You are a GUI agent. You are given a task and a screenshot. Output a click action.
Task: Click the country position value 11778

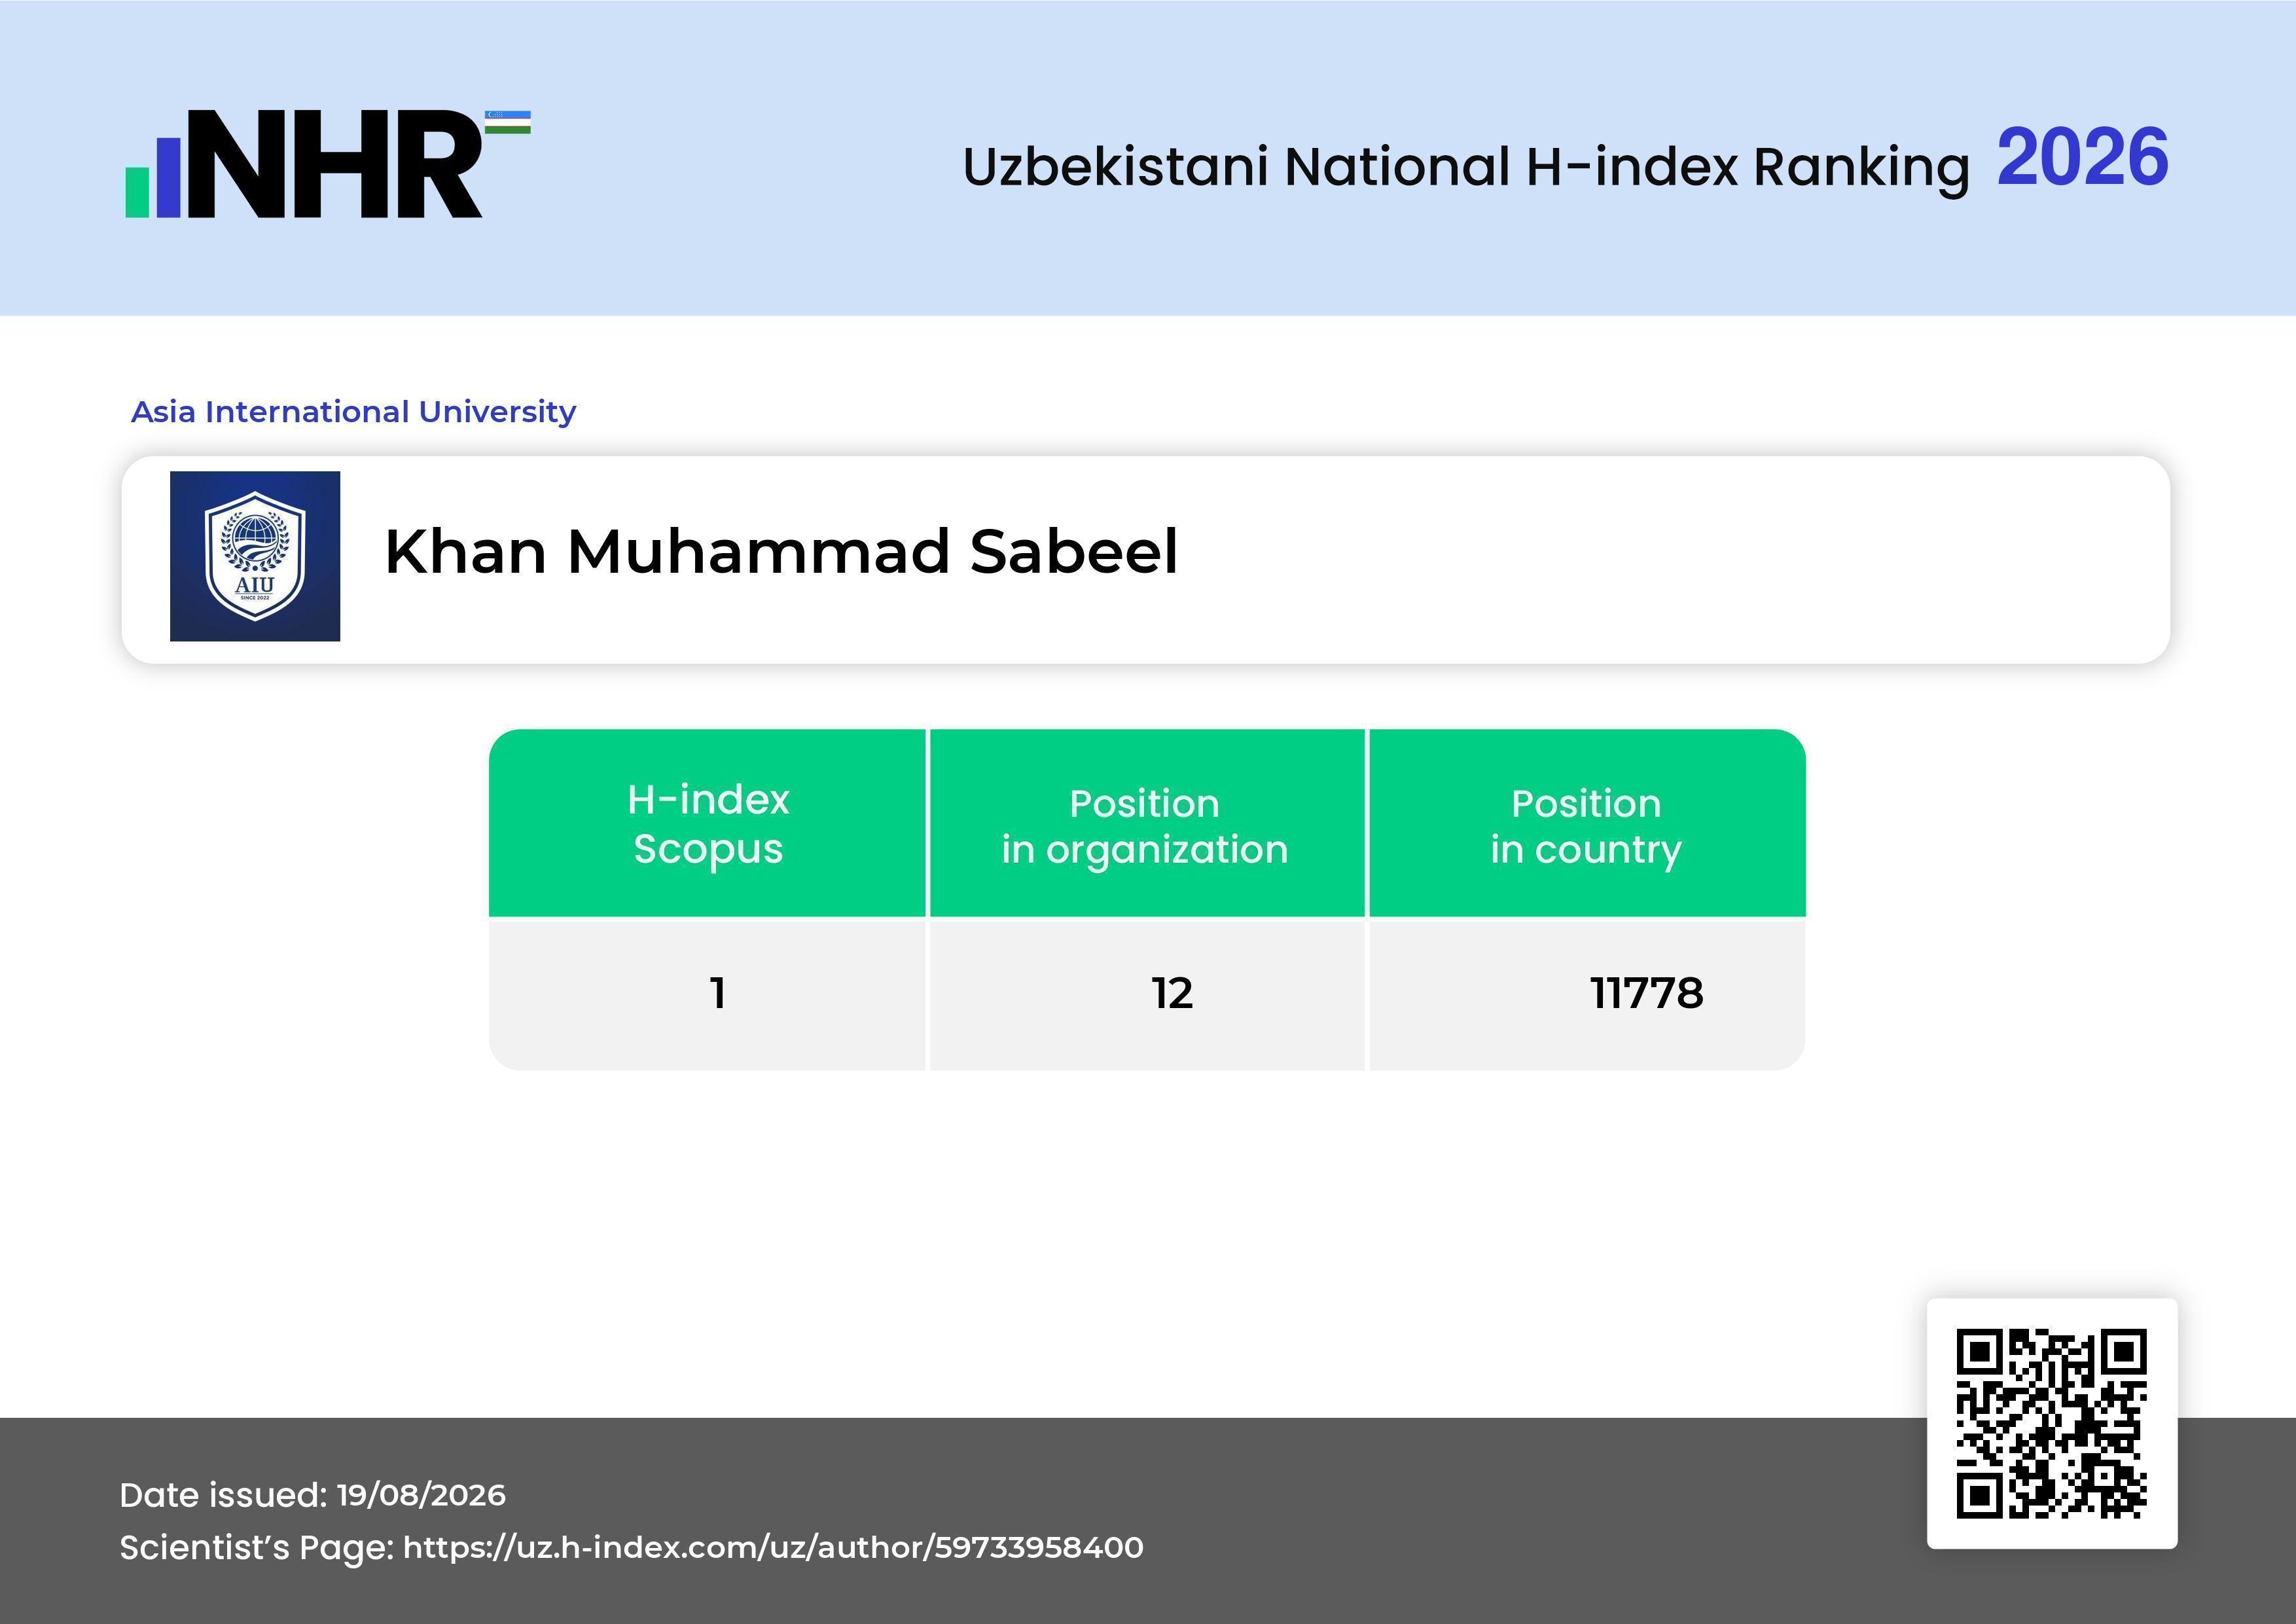point(1647,993)
